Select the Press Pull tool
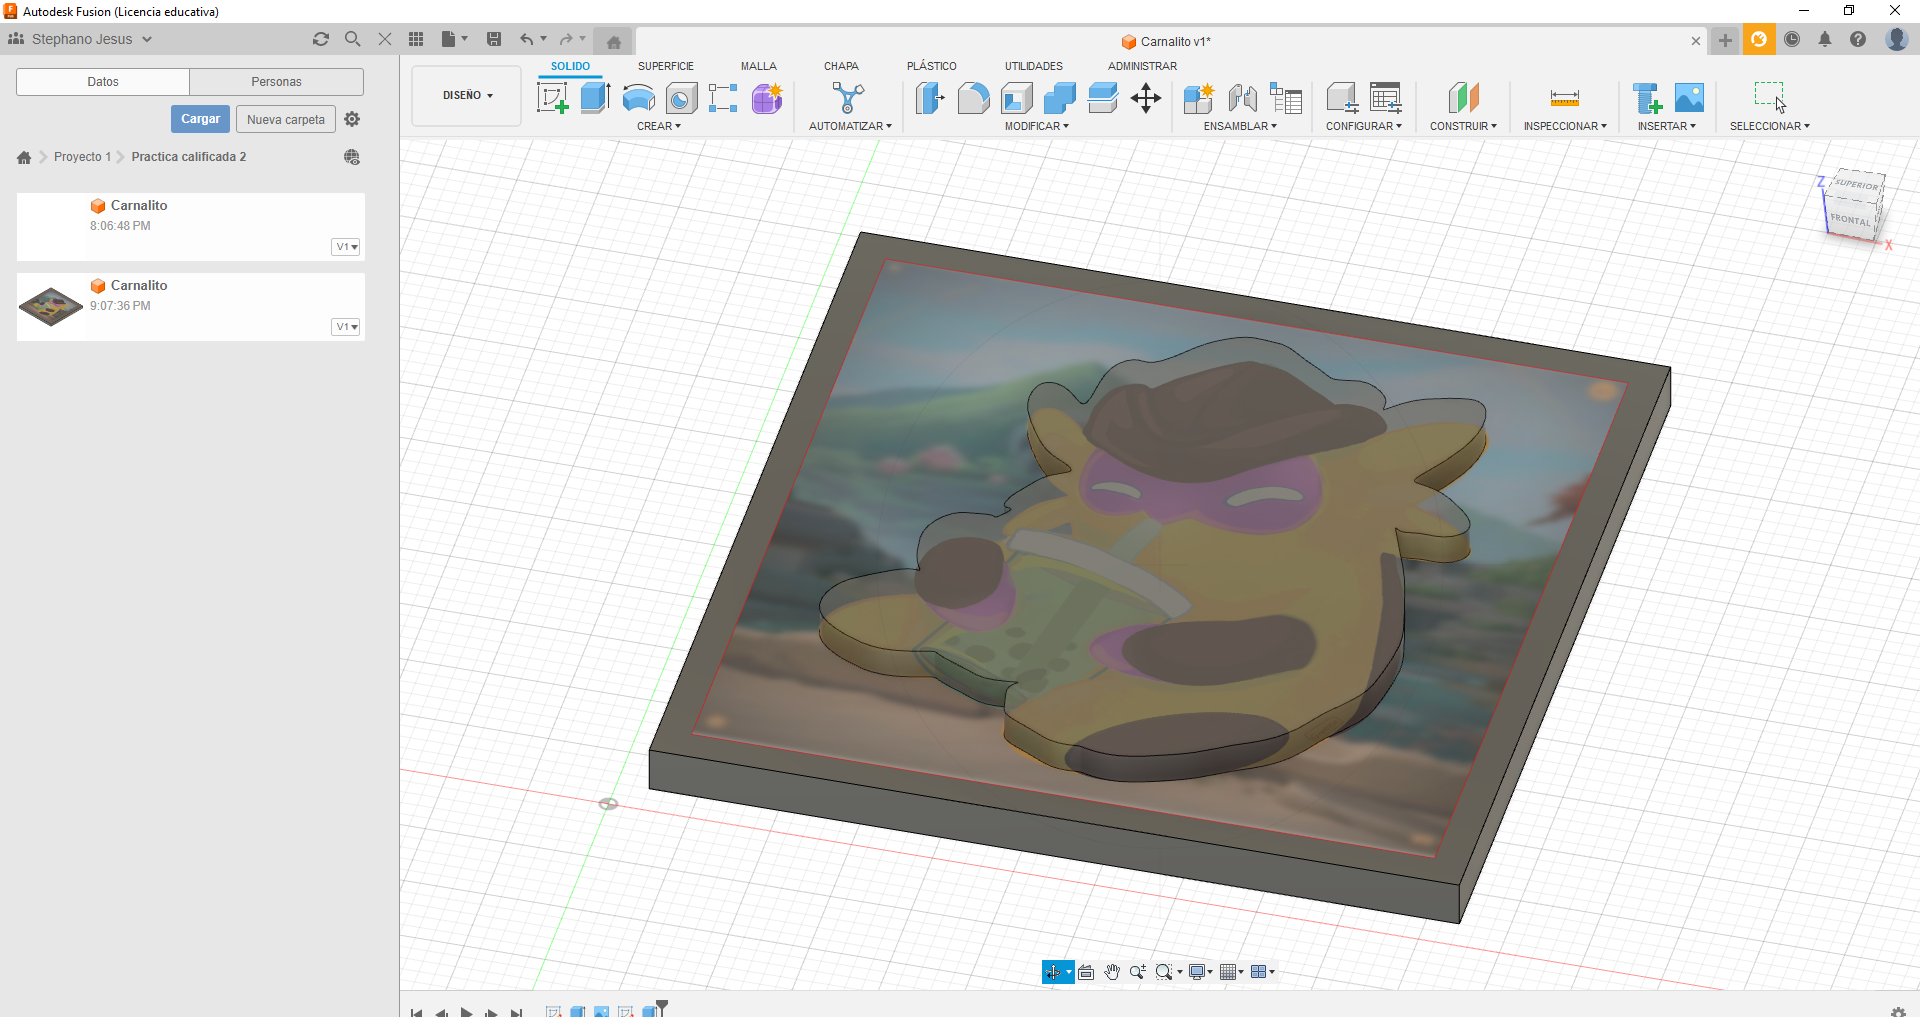The height and width of the screenshot is (1017, 1920). point(930,98)
